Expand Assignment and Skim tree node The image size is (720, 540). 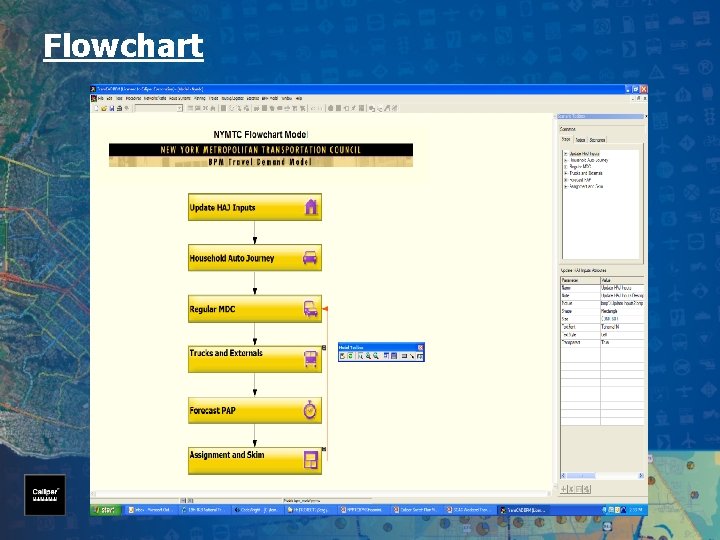[566, 186]
